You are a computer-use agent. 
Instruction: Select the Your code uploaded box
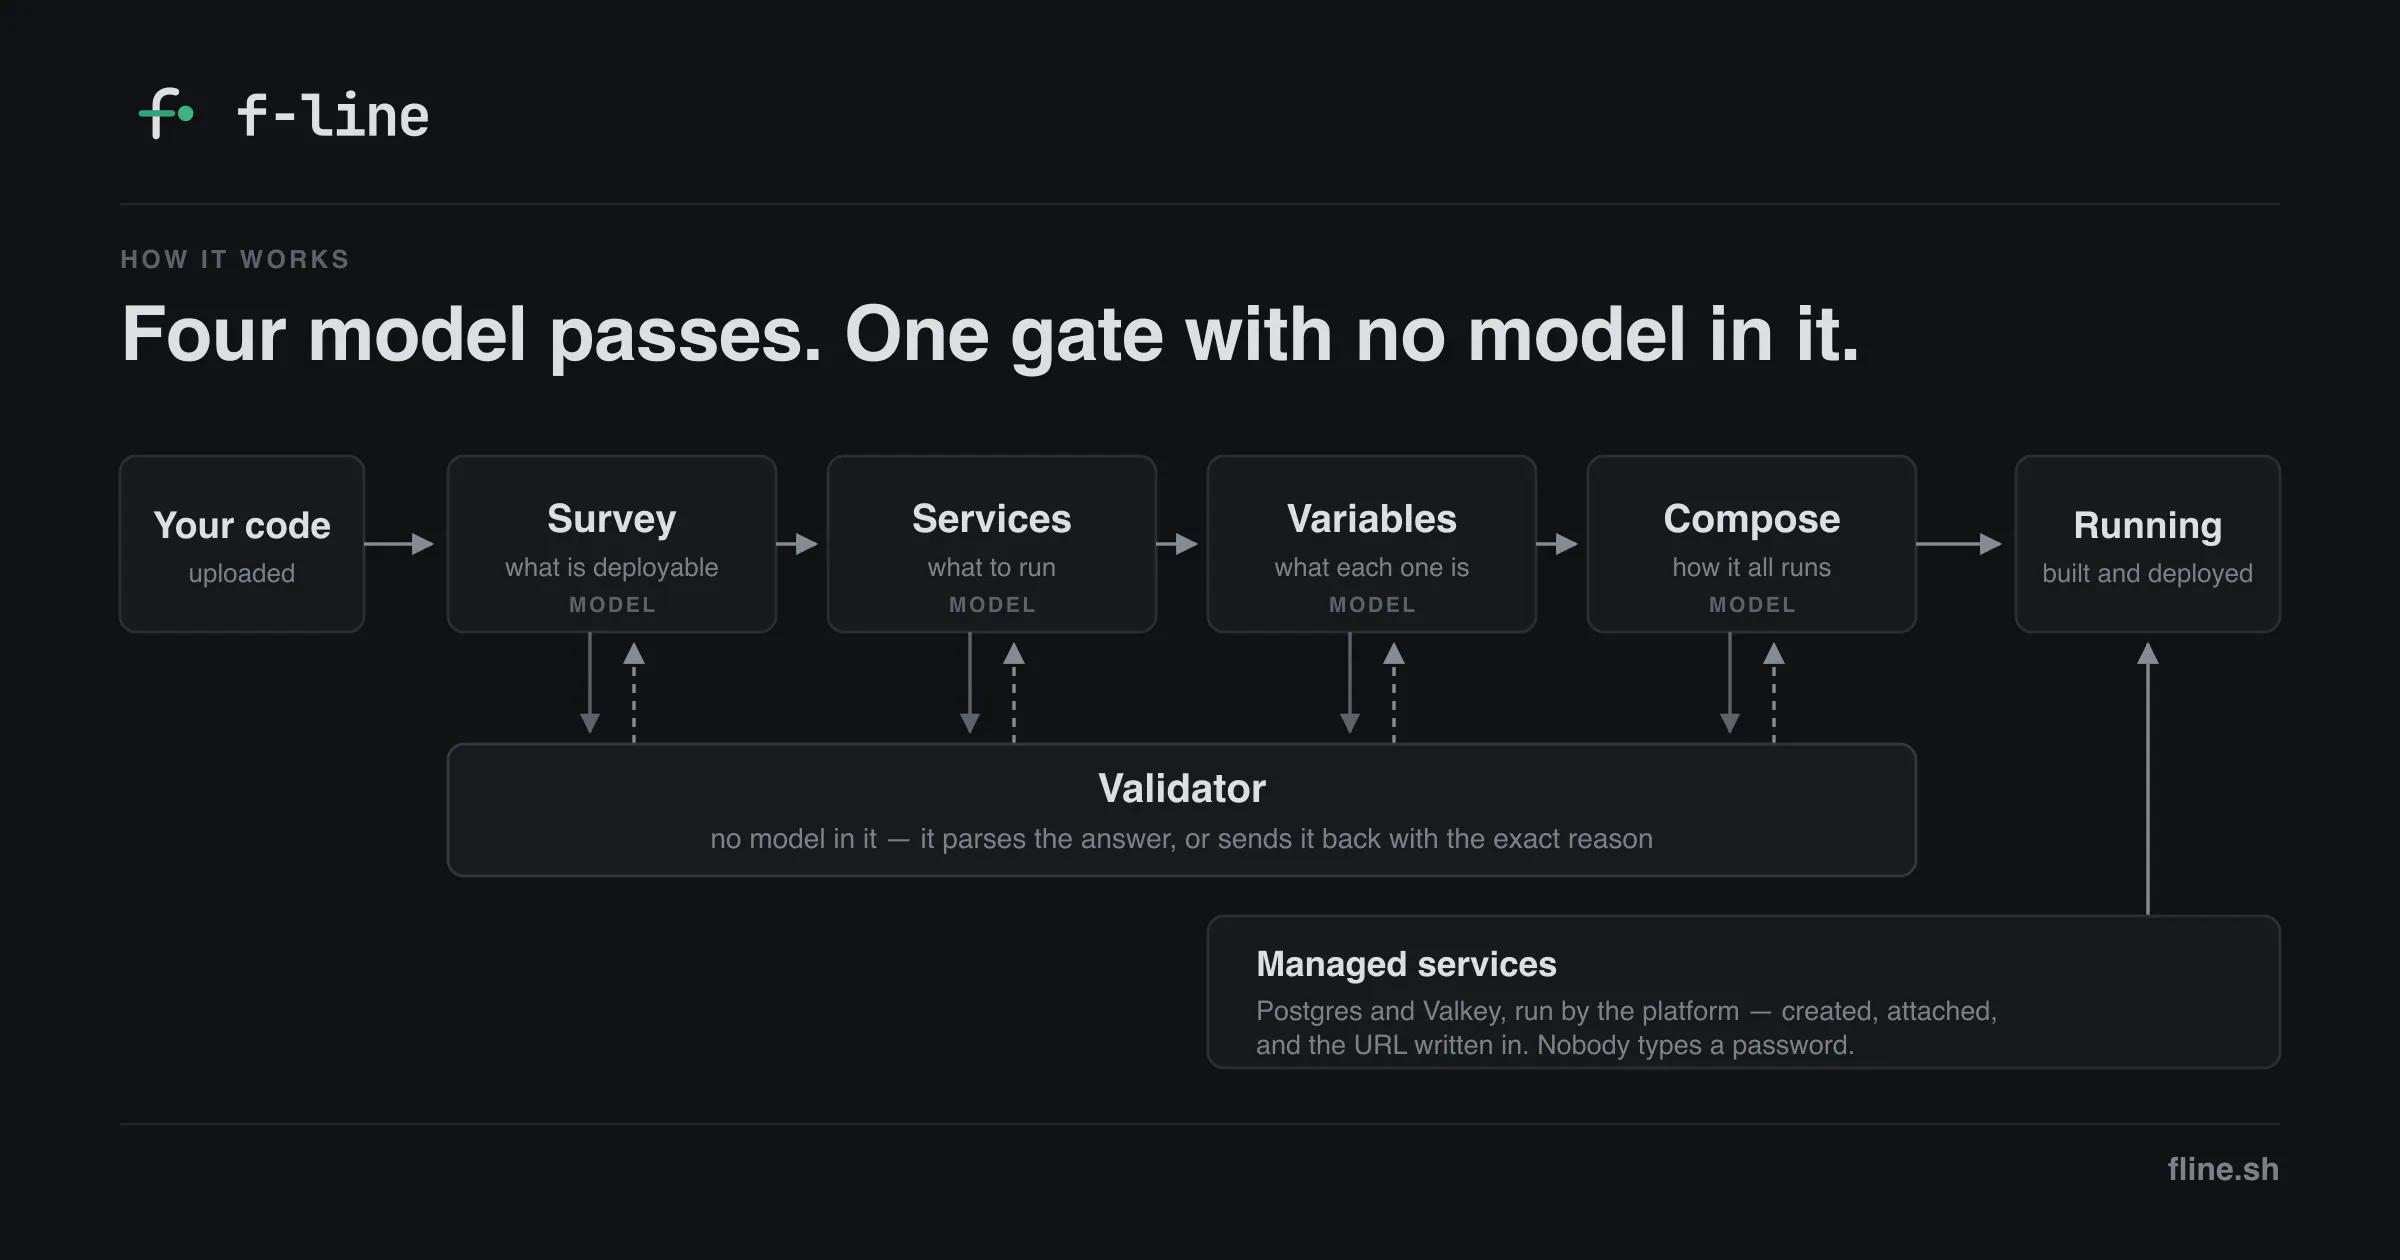(242, 544)
